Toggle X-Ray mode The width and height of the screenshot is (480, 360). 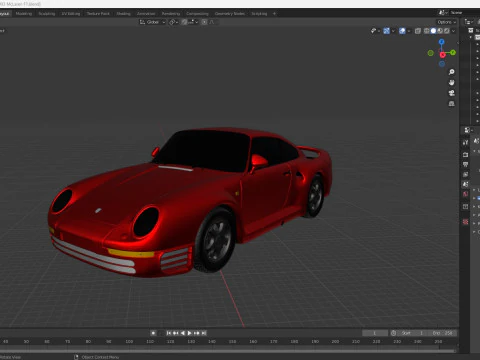click(418, 31)
